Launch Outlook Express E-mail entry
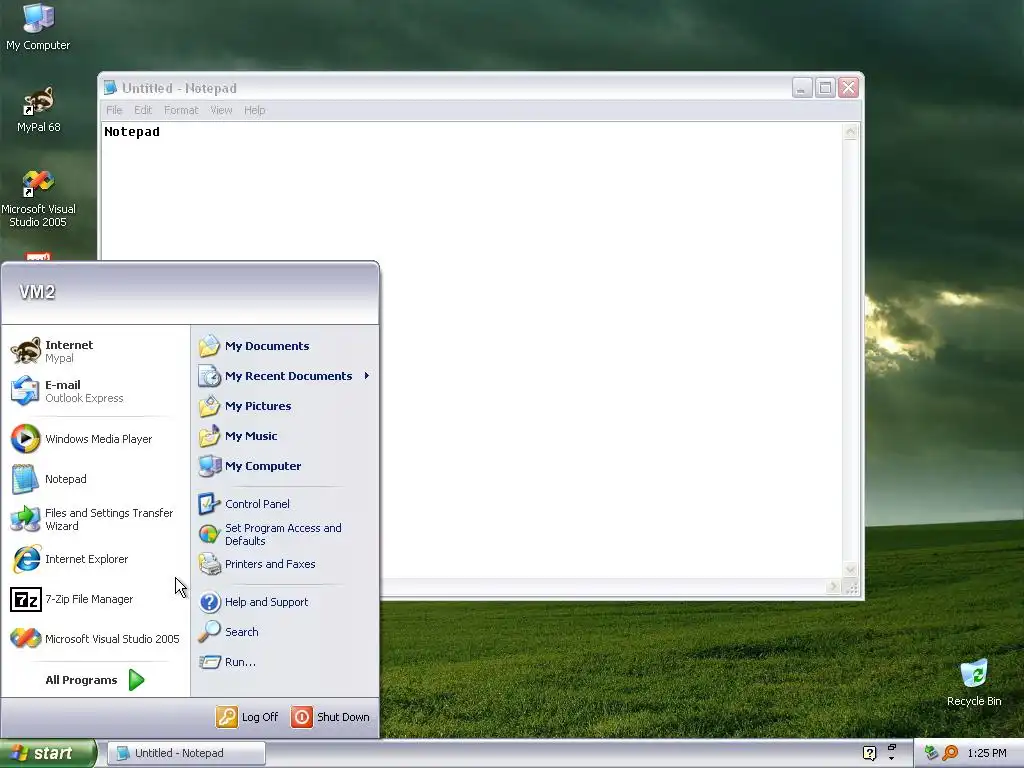The width and height of the screenshot is (1024, 768). pyautogui.click(x=95, y=391)
